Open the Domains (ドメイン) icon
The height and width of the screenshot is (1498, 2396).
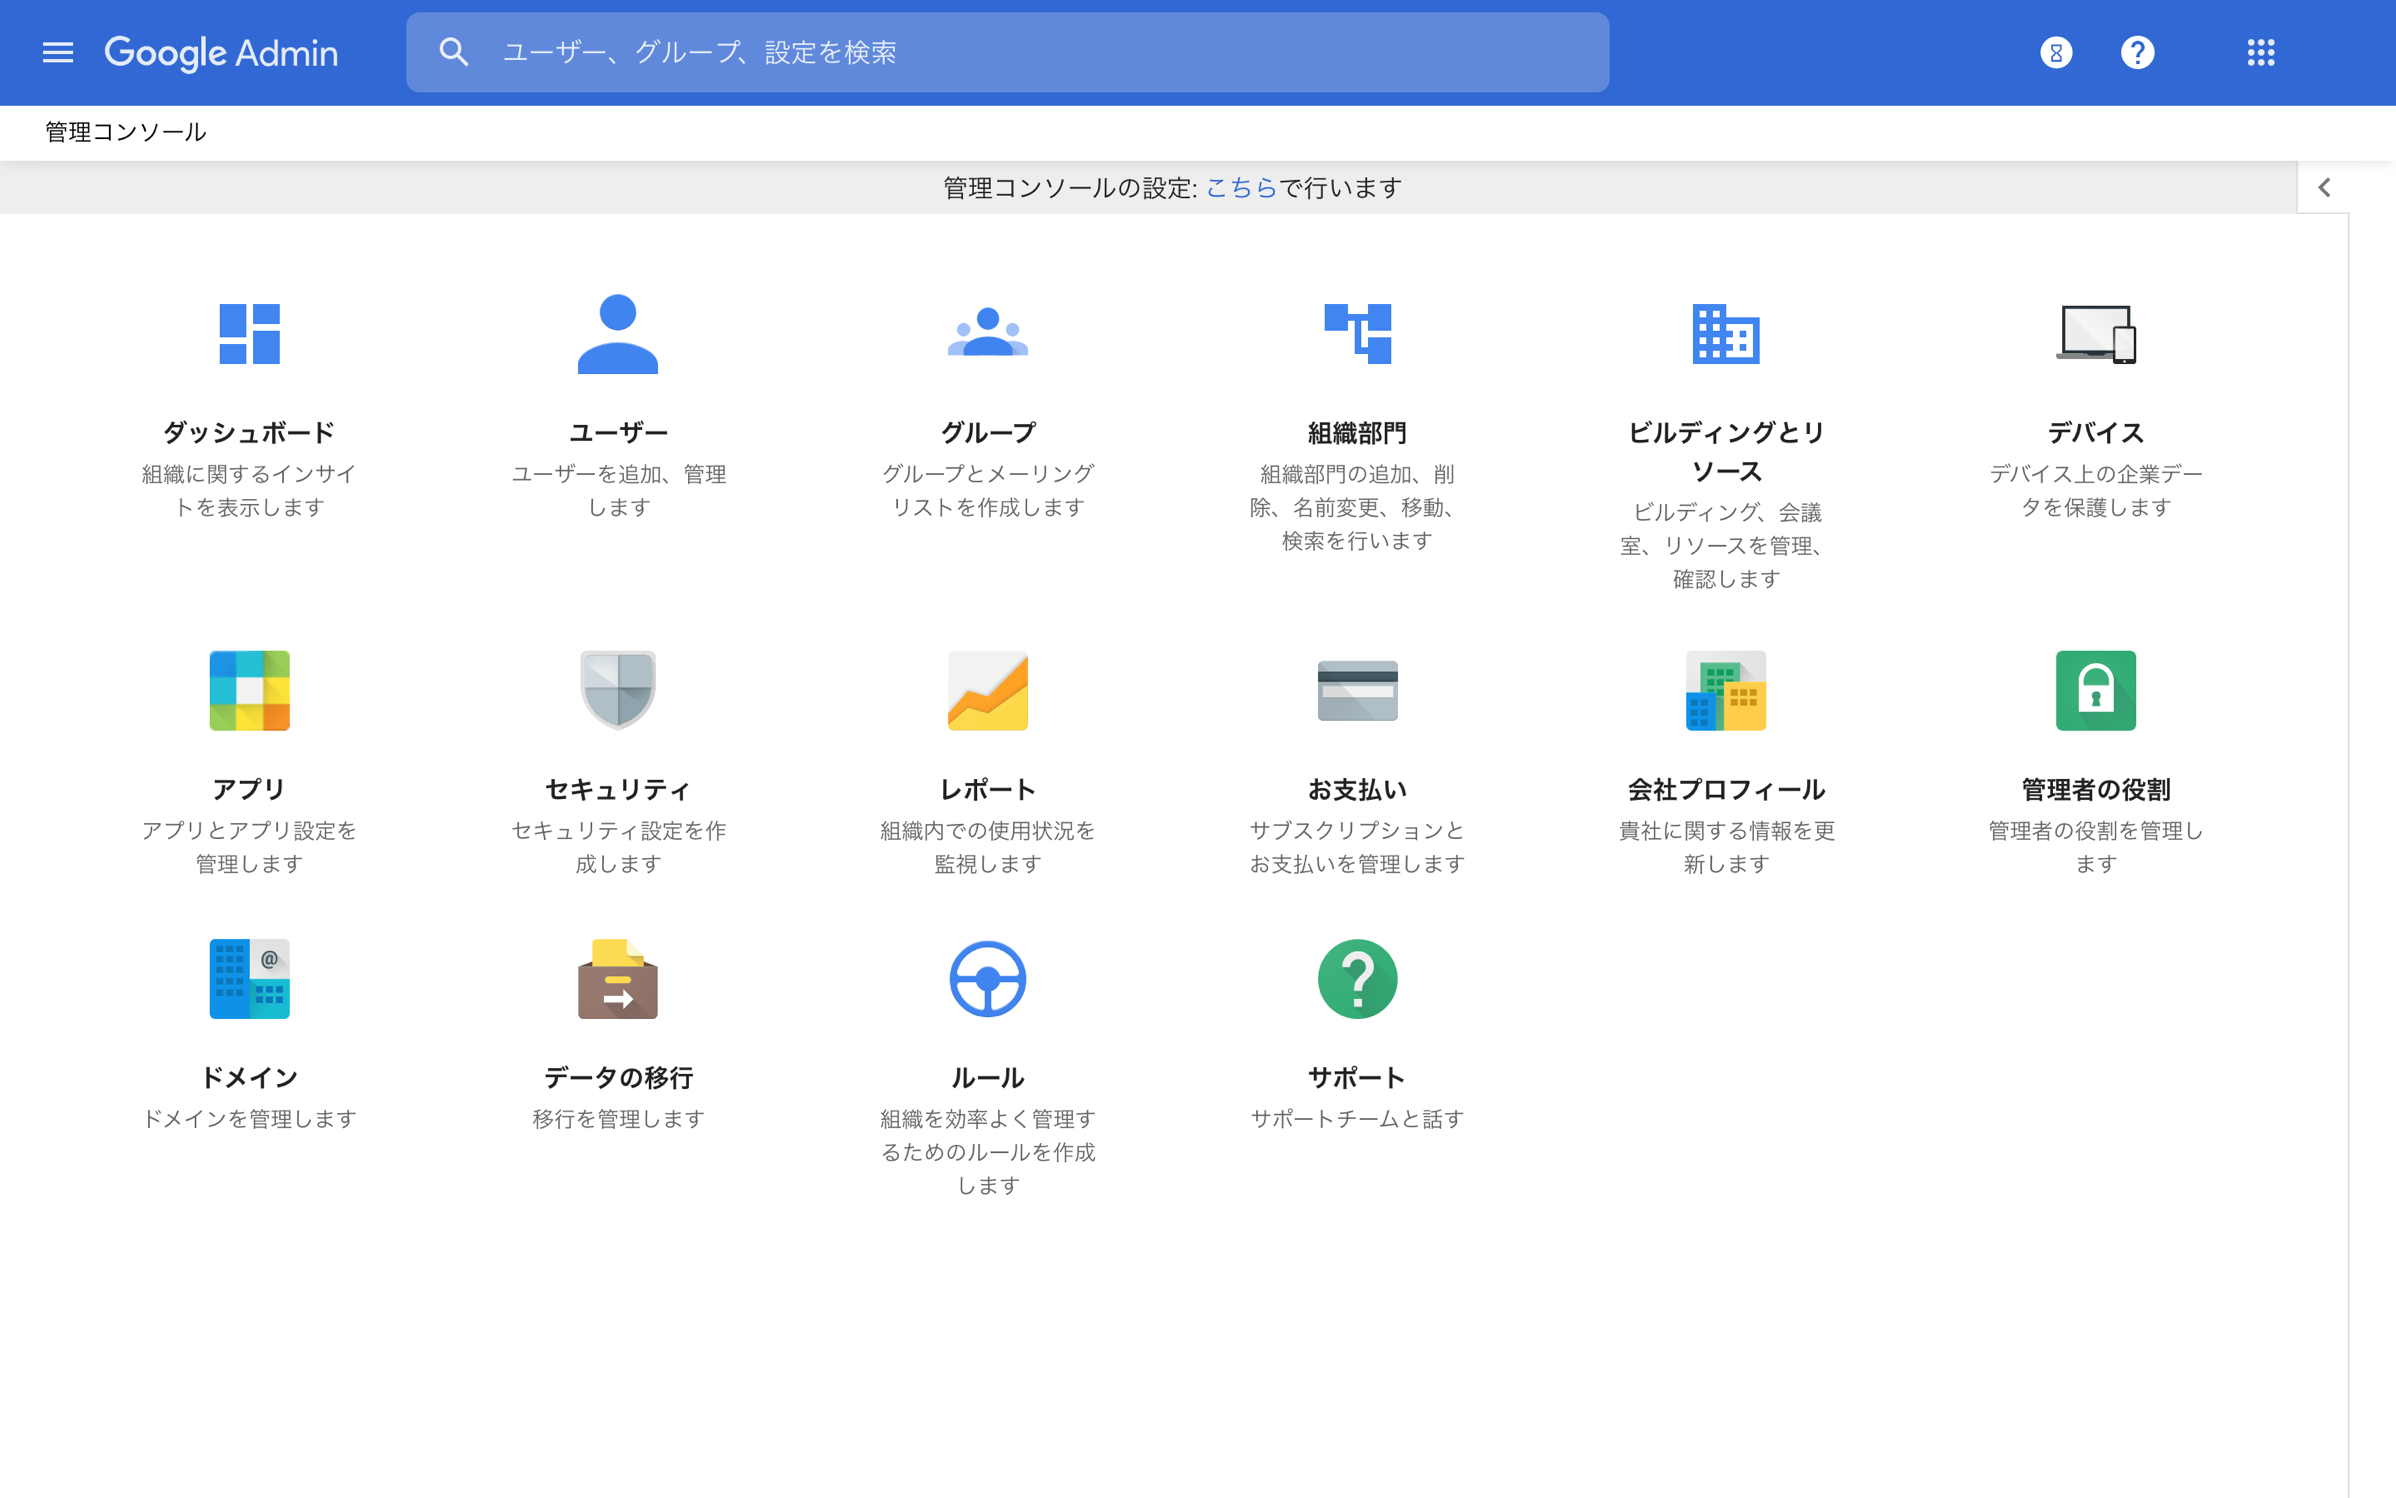(x=249, y=978)
